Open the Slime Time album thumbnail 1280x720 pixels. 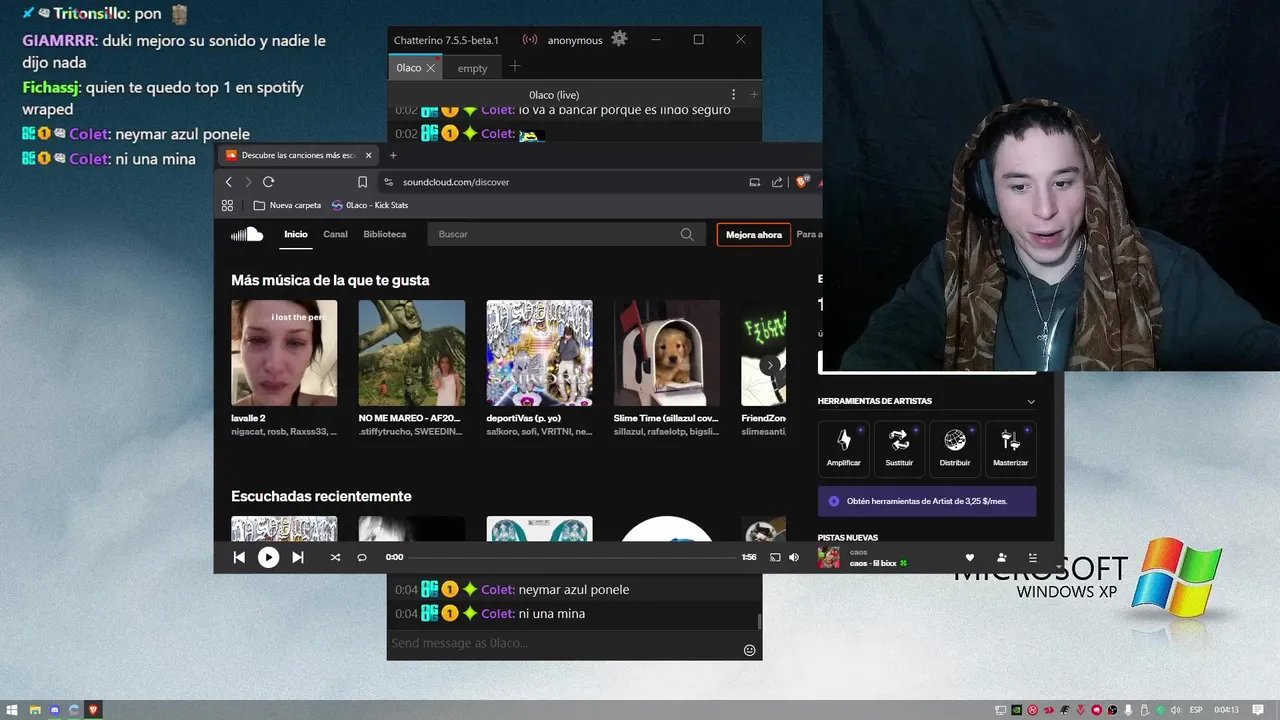[667, 352]
